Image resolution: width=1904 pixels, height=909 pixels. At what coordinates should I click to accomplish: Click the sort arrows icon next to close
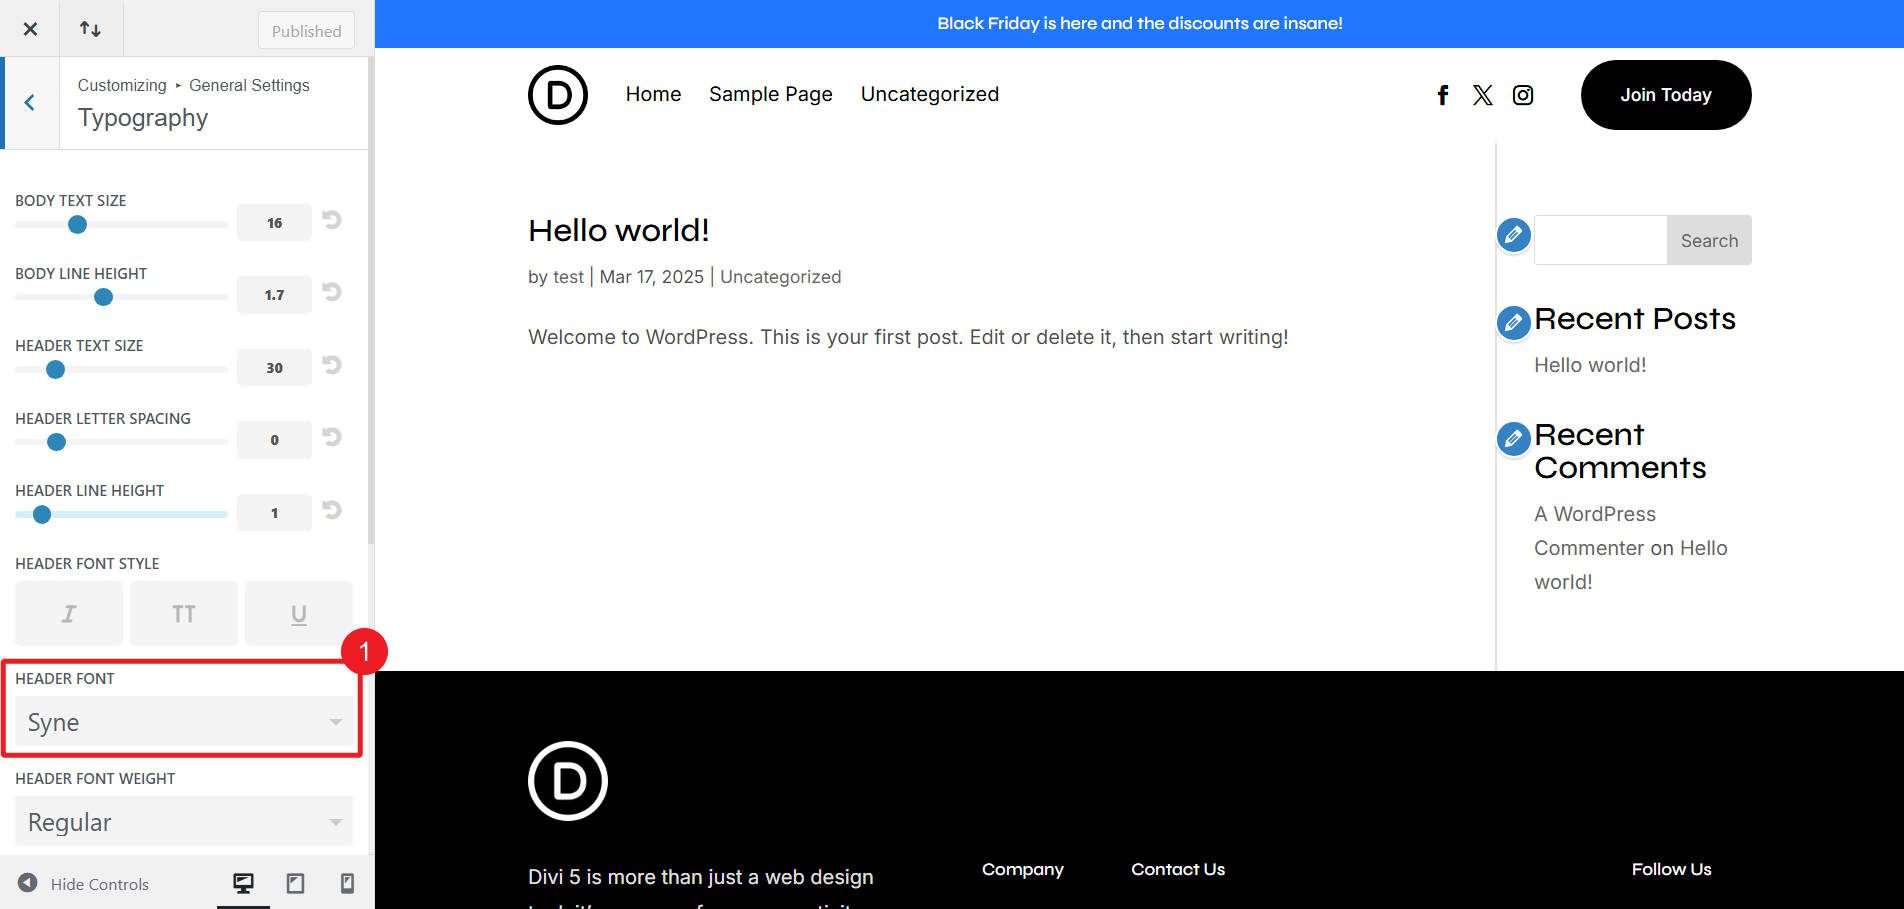click(x=91, y=28)
